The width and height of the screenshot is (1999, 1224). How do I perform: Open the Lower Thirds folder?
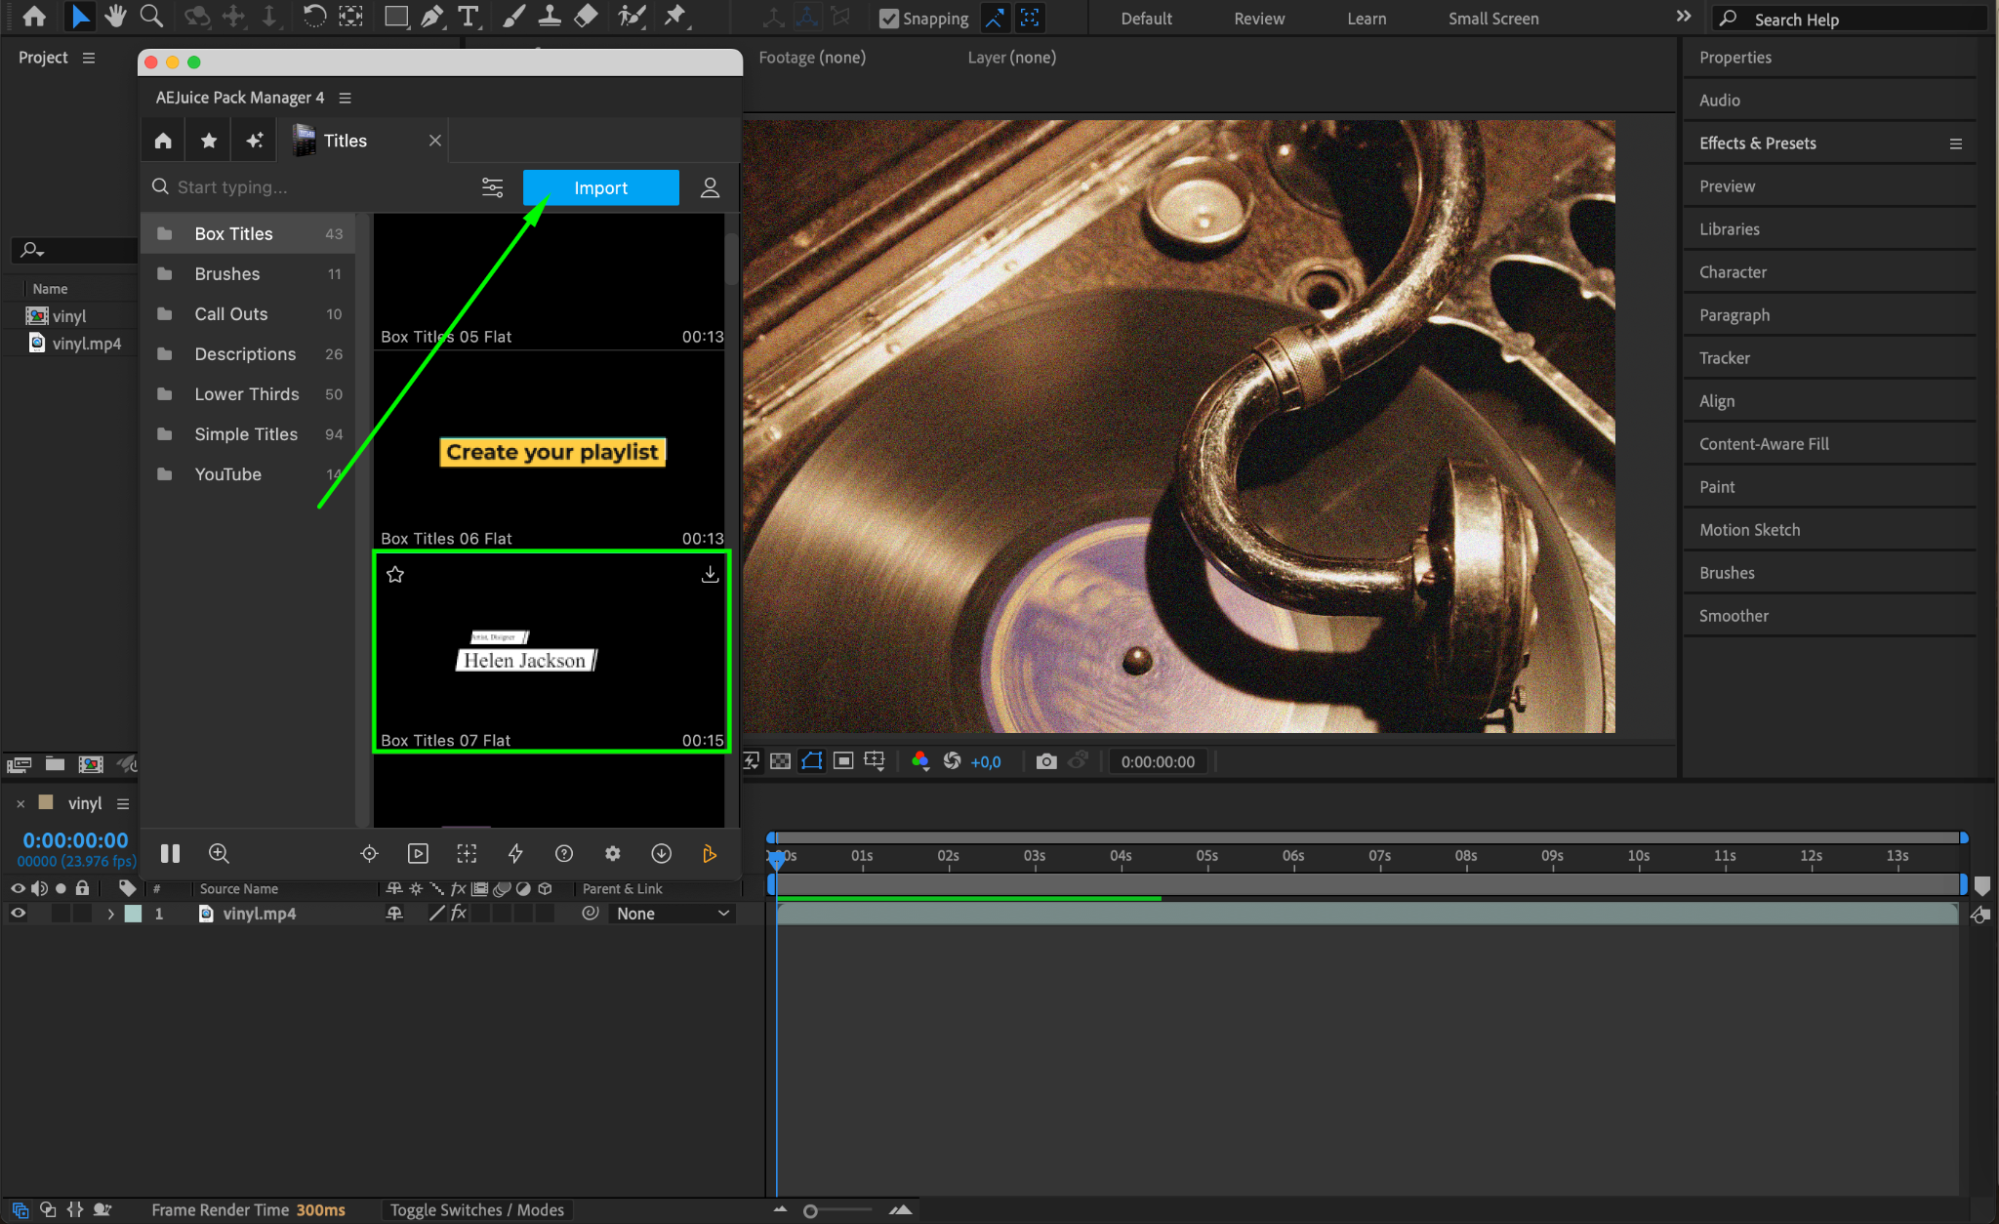[246, 394]
